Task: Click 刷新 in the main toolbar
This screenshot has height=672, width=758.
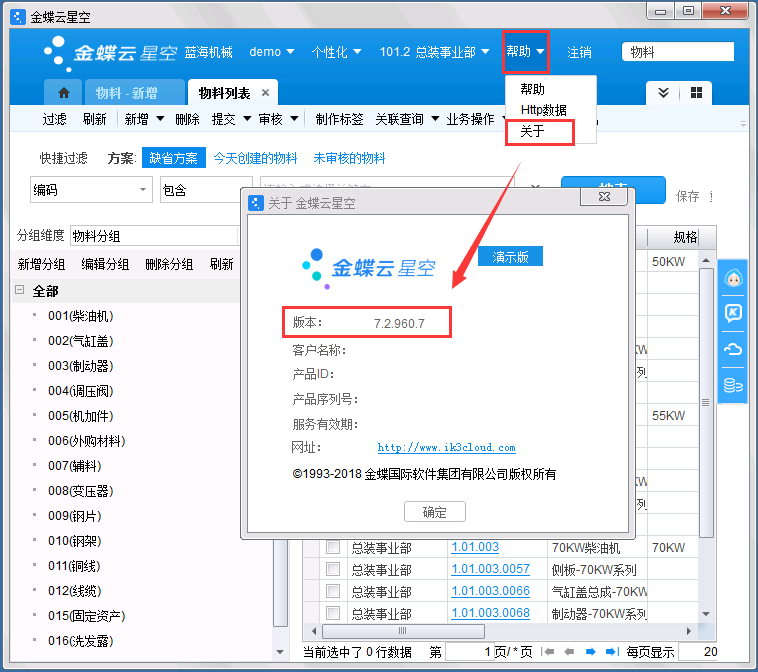Action: click(94, 119)
